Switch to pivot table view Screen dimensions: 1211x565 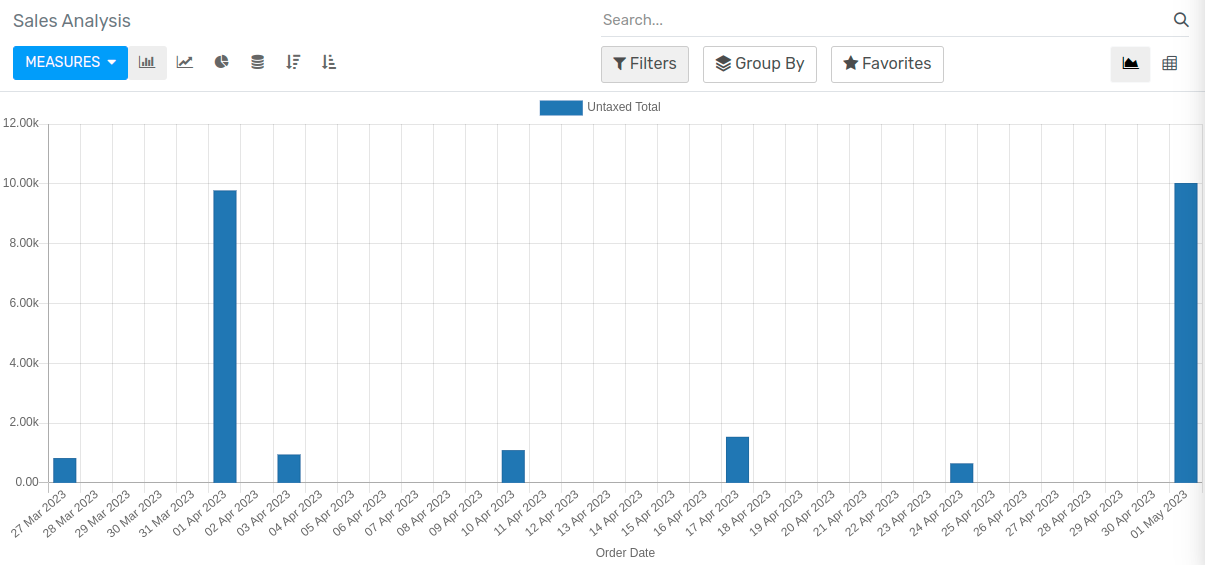[1169, 64]
